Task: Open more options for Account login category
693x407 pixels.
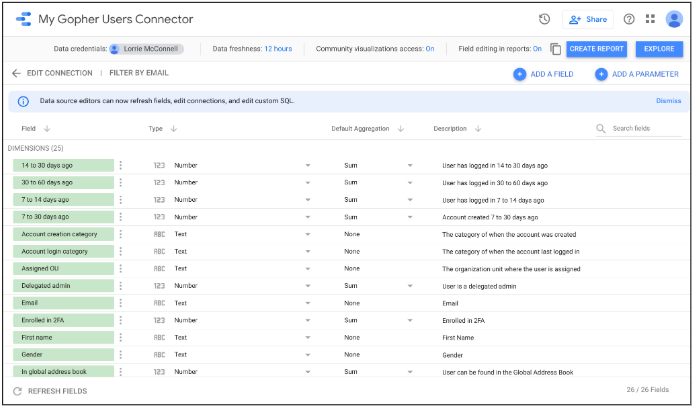Action: [x=121, y=251]
